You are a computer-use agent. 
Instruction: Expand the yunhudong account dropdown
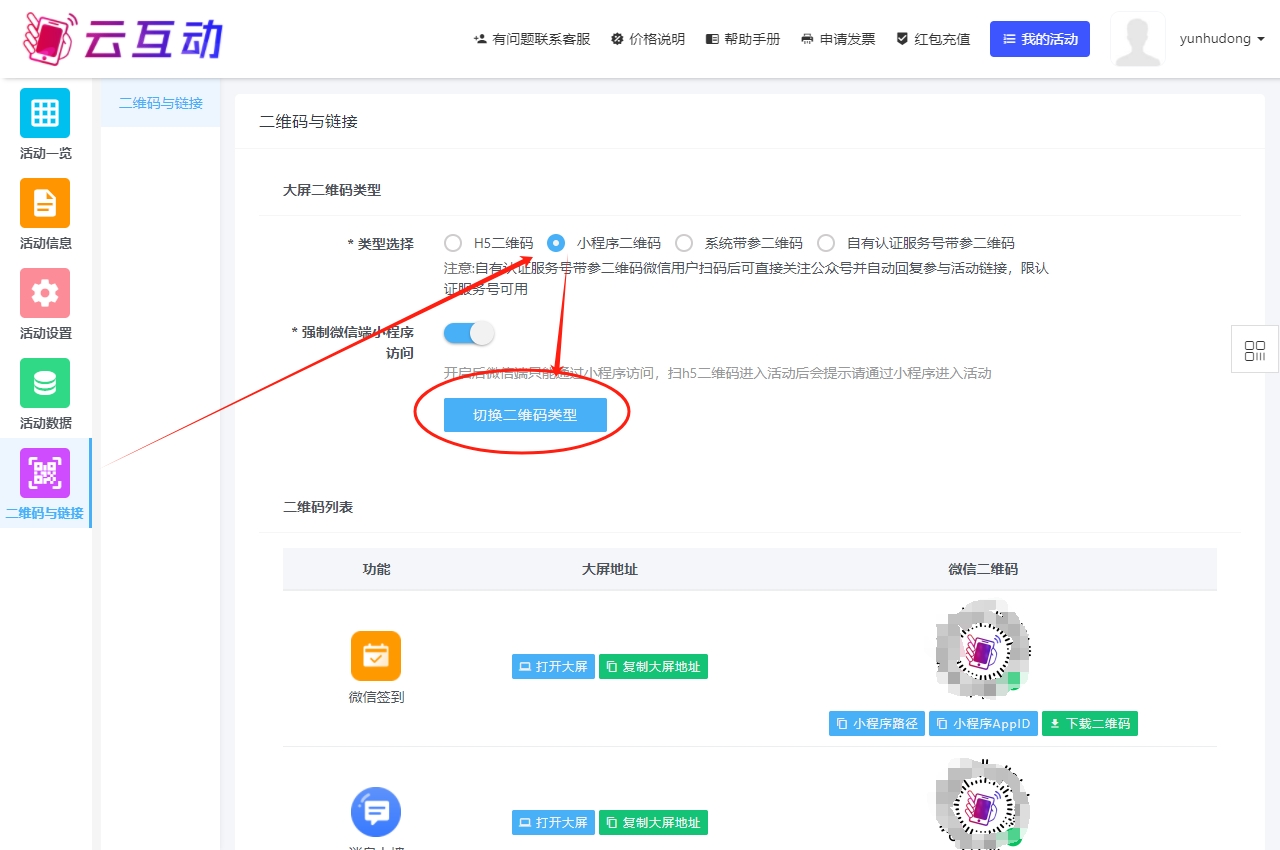tap(1222, 39)
